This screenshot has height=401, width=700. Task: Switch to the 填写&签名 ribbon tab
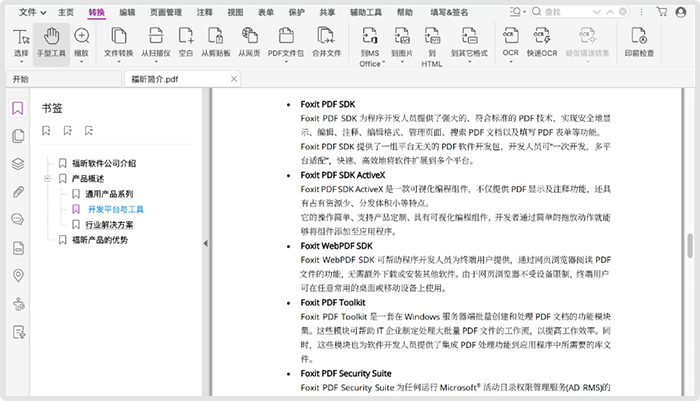449,13
